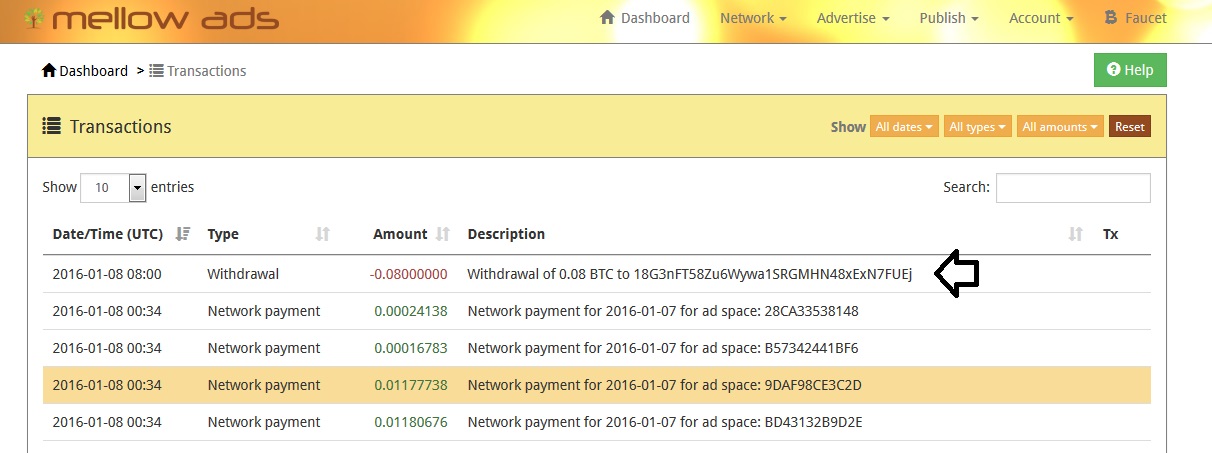Select the highlighted 0.01177738 network payment row
The height and width of the screenshot is (453, 1212).
[597, 385]
